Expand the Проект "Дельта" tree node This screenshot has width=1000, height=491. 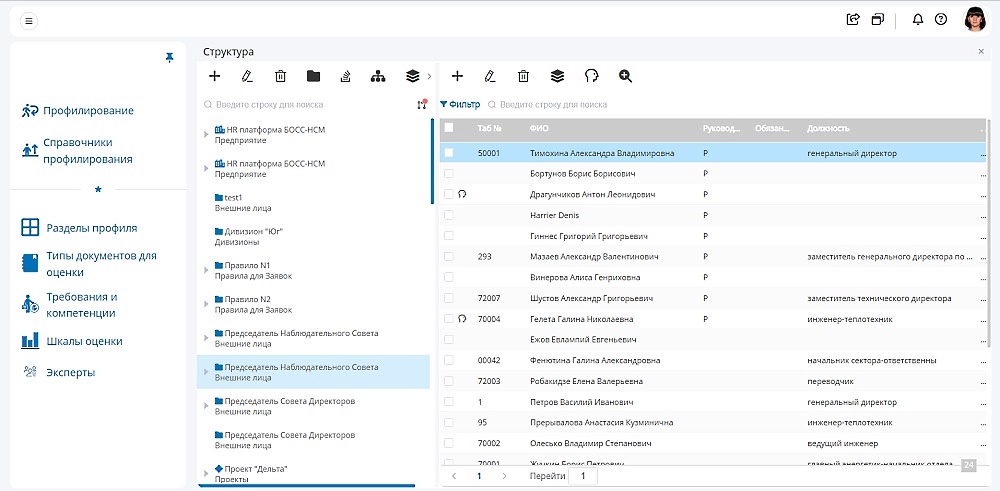tap(206, 474)
